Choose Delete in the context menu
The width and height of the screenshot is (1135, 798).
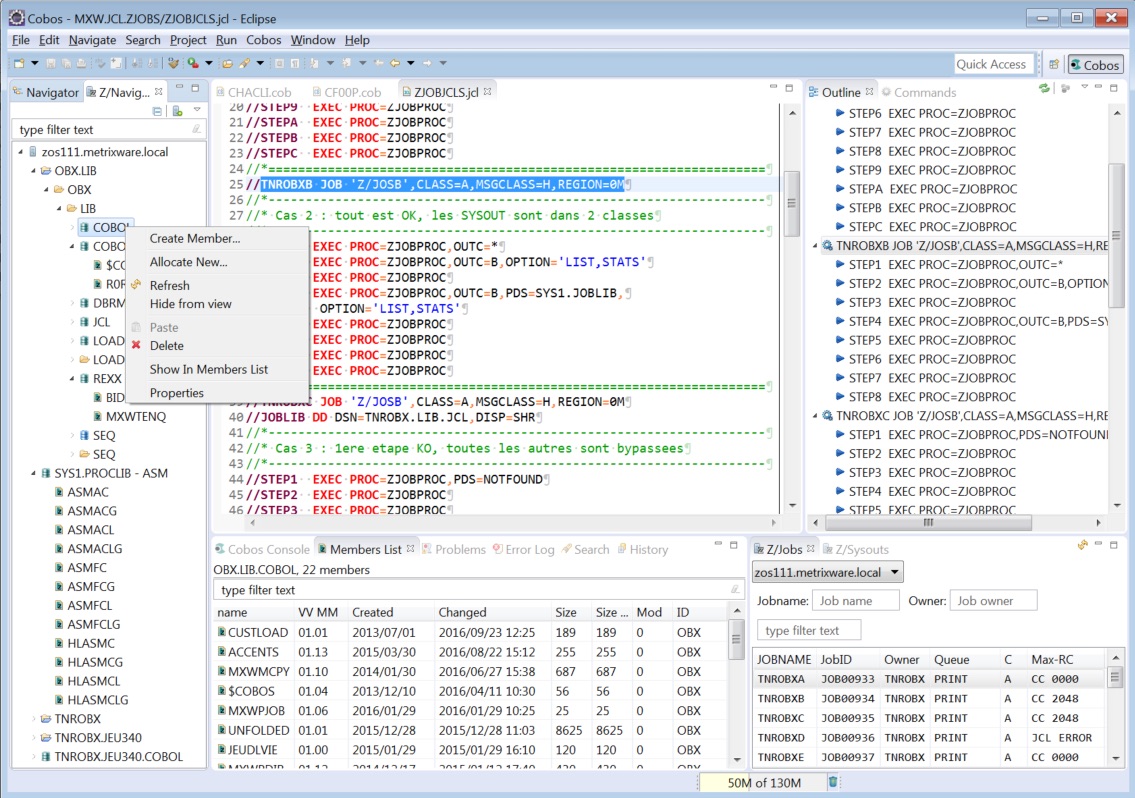(x=217, y=346)
